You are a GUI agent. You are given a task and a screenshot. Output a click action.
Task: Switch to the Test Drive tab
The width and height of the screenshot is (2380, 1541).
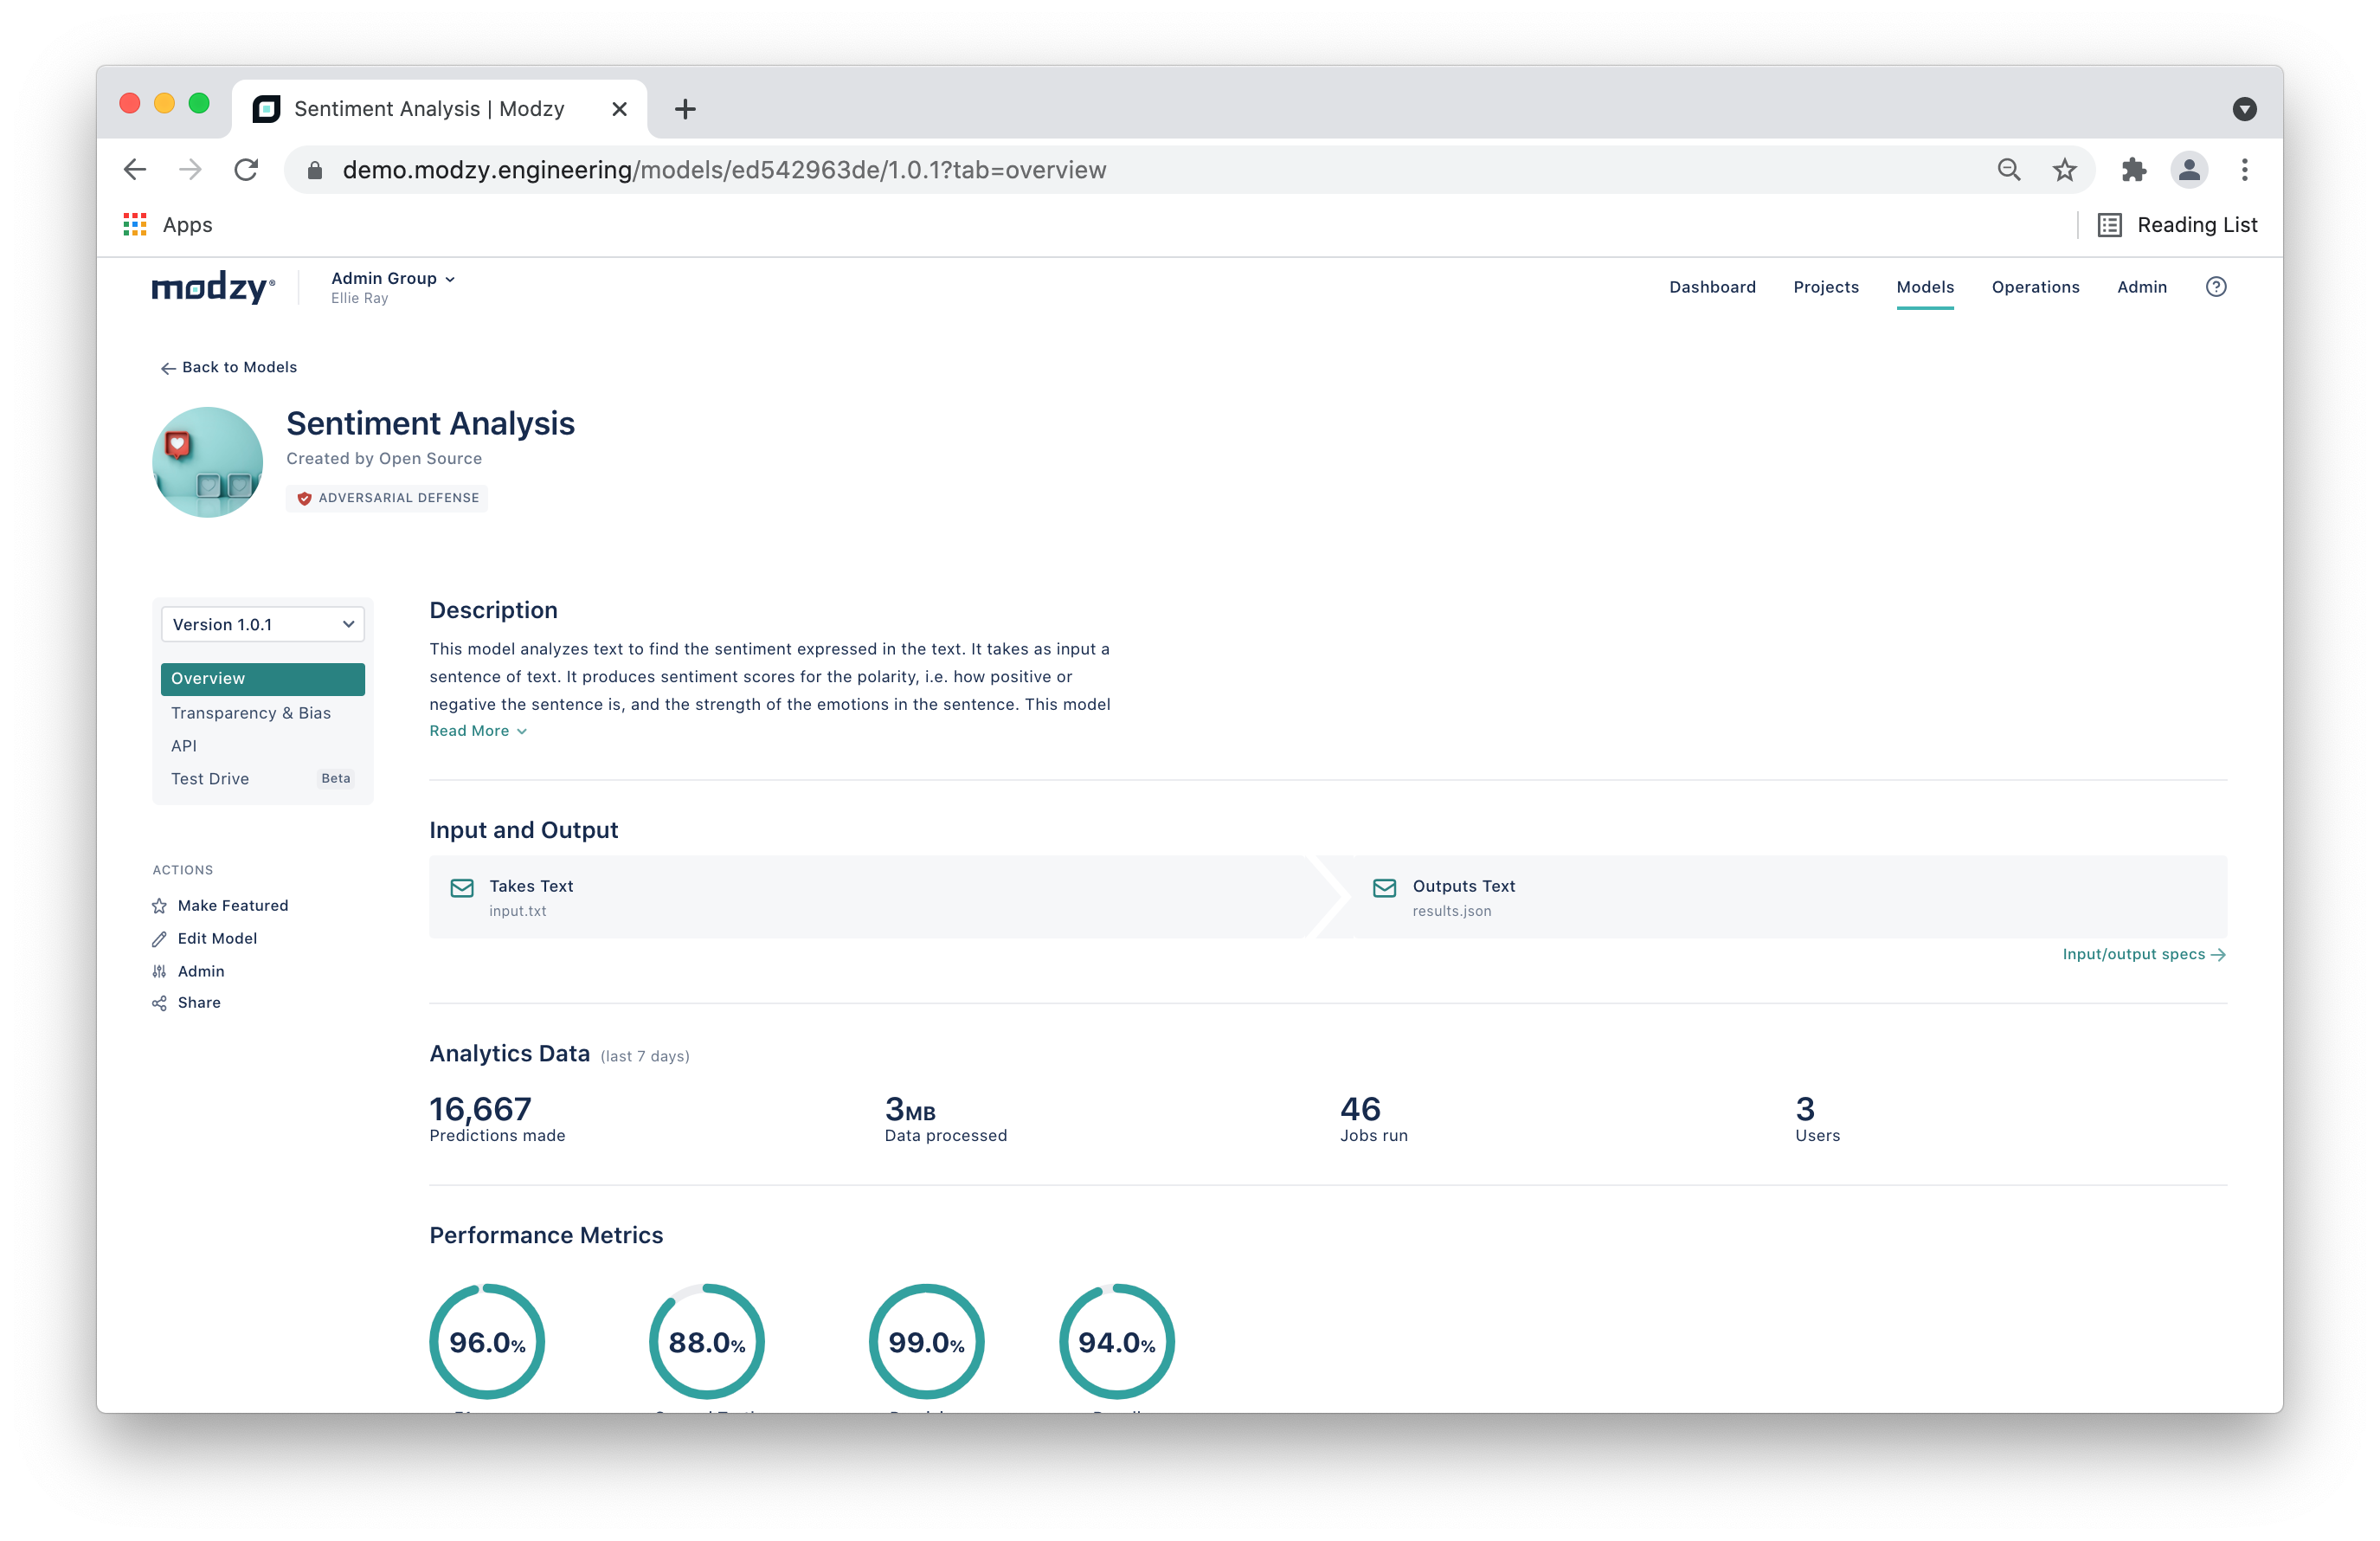[210, 779]
